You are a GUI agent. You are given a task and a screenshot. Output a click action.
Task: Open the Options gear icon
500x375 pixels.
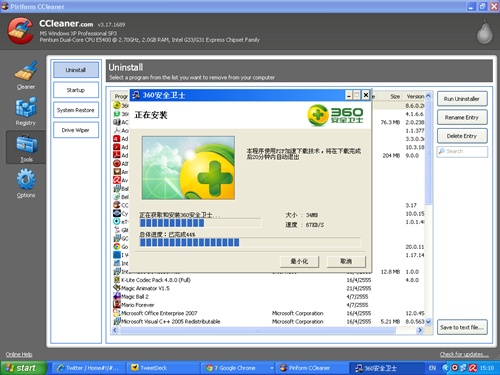tap(26, 180)
